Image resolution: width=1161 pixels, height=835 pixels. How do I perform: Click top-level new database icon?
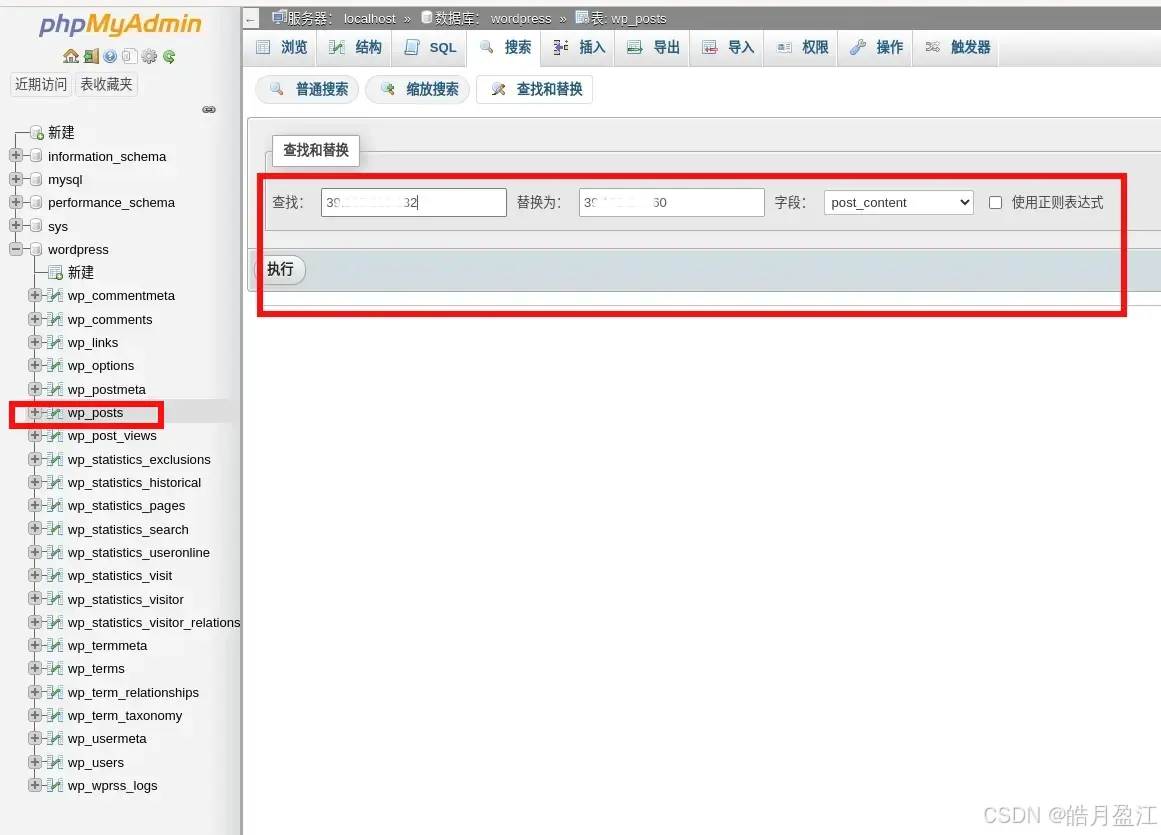[36, 133]
